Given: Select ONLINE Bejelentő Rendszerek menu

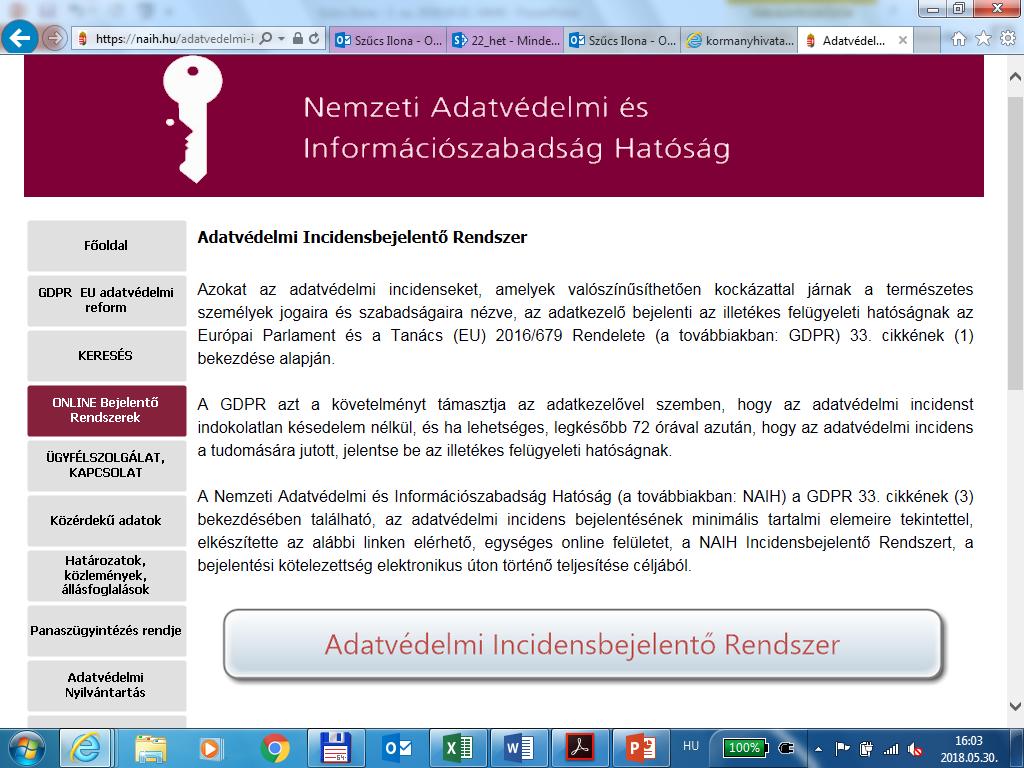Looking at the screenshot, I should click(106, 410).
